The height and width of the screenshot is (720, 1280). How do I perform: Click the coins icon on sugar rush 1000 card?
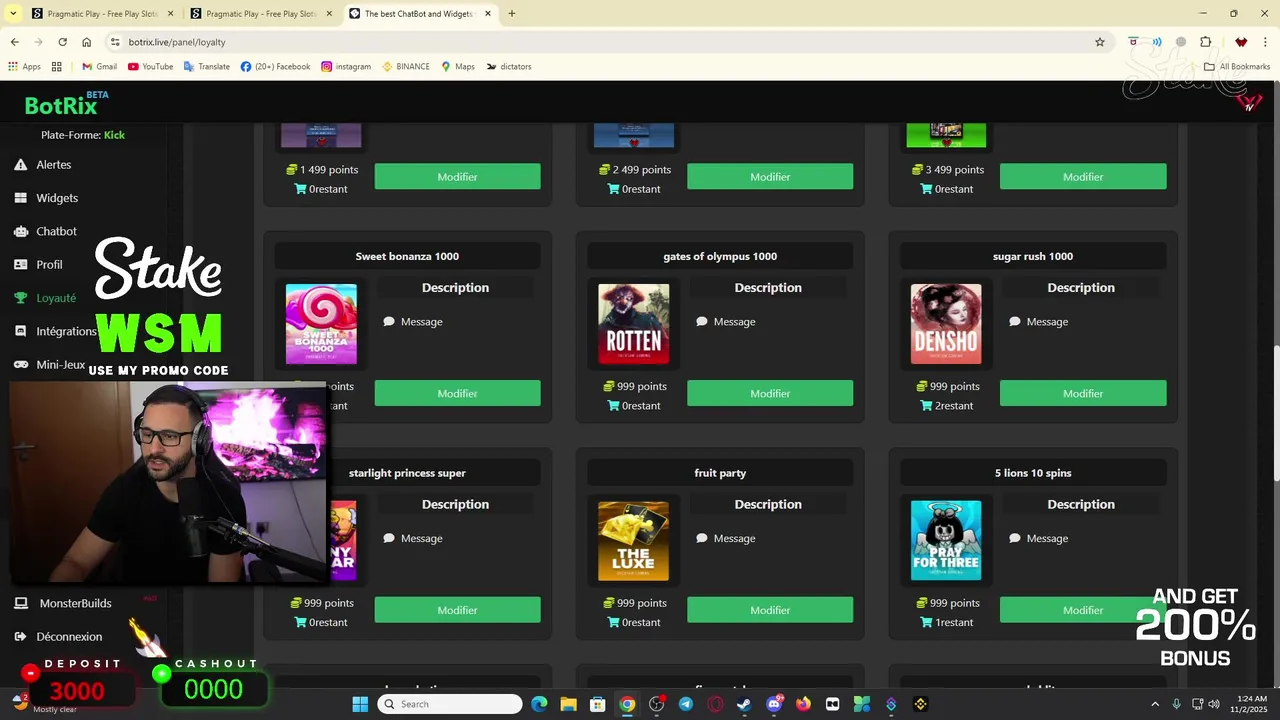click(x=921, y=386)
